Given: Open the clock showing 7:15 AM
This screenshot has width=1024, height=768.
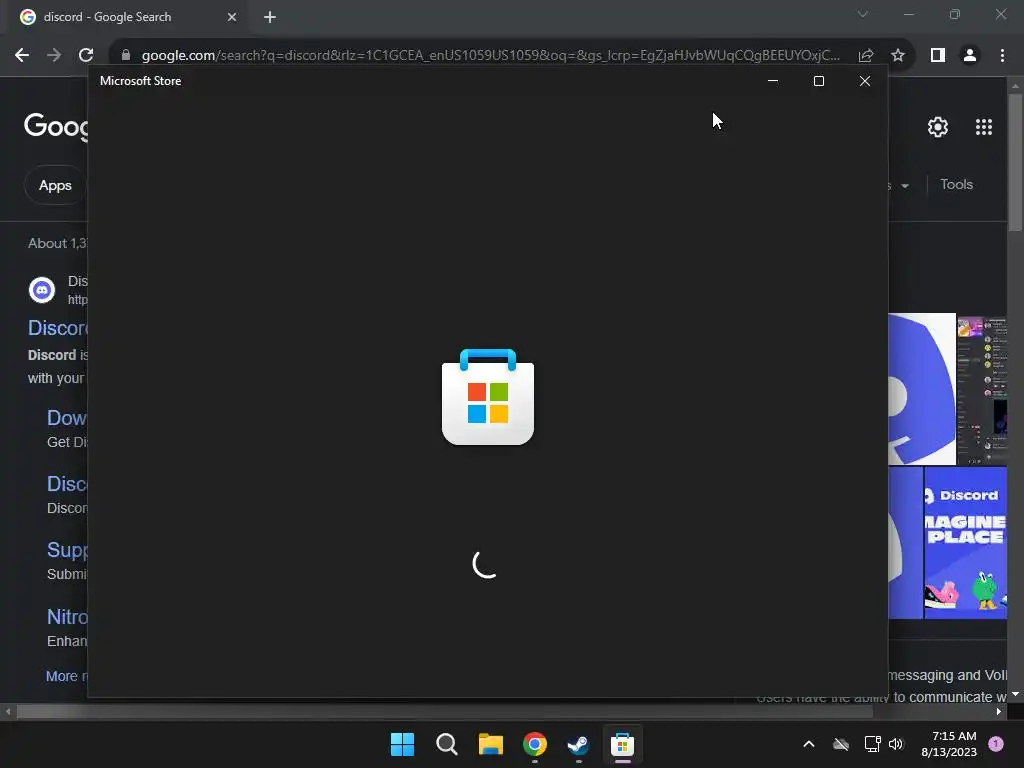Looking at the screenshot, I should 950,744.
